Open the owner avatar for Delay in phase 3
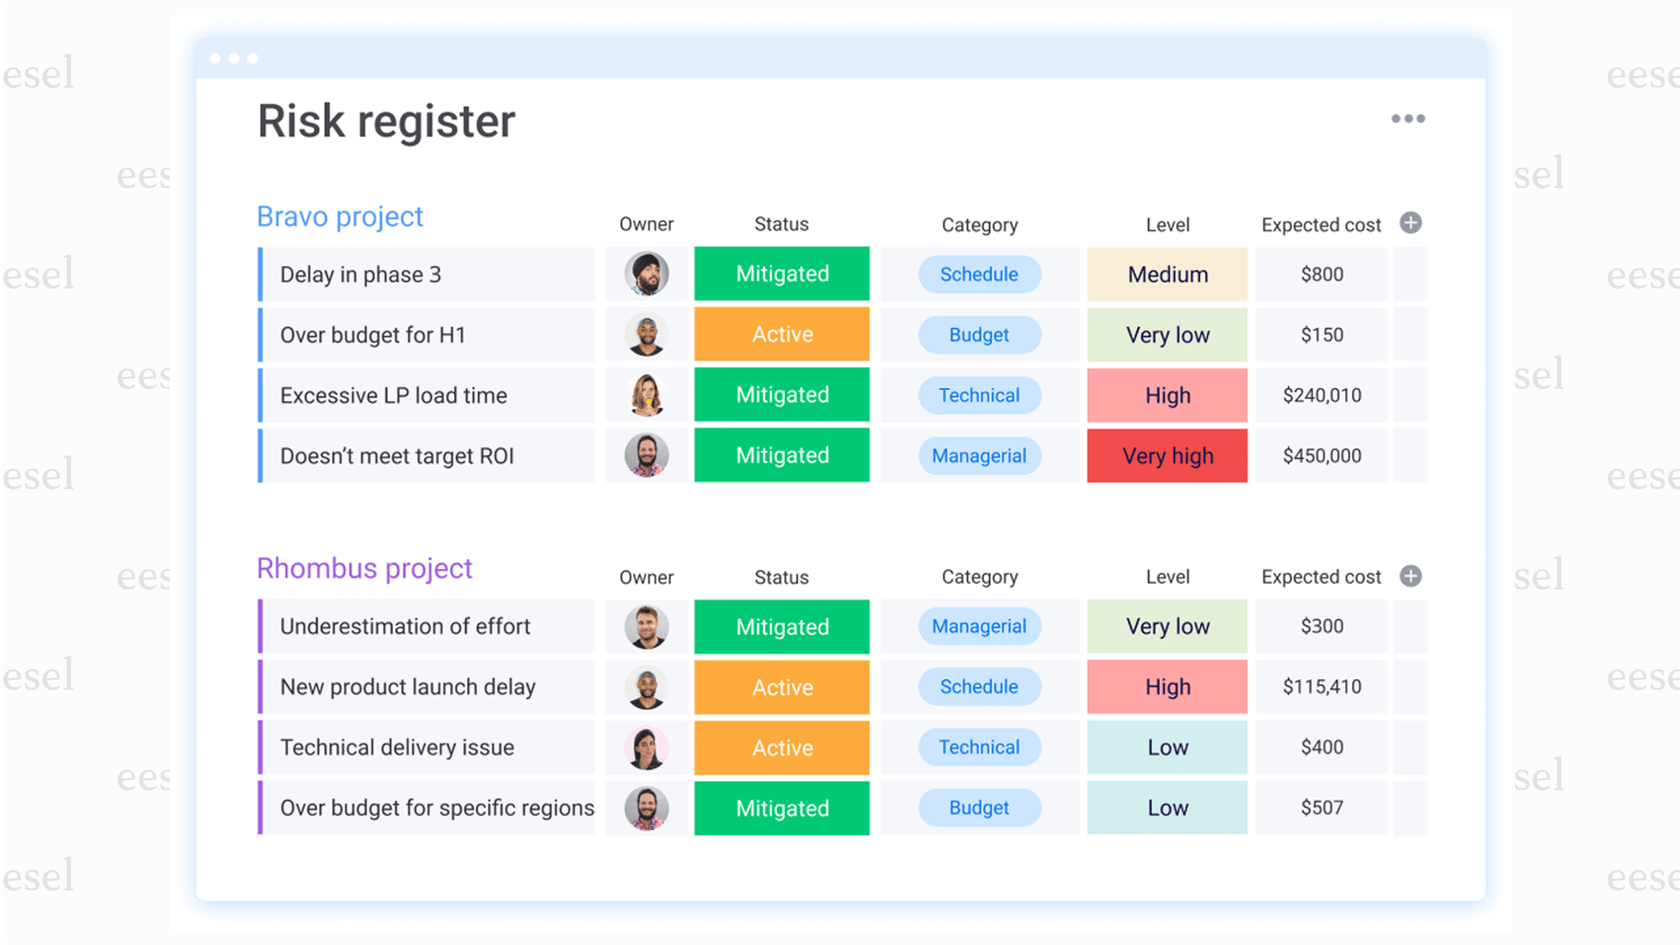Image resolution: width=1680 pixels, height=945 pixels. coord(647,274)
